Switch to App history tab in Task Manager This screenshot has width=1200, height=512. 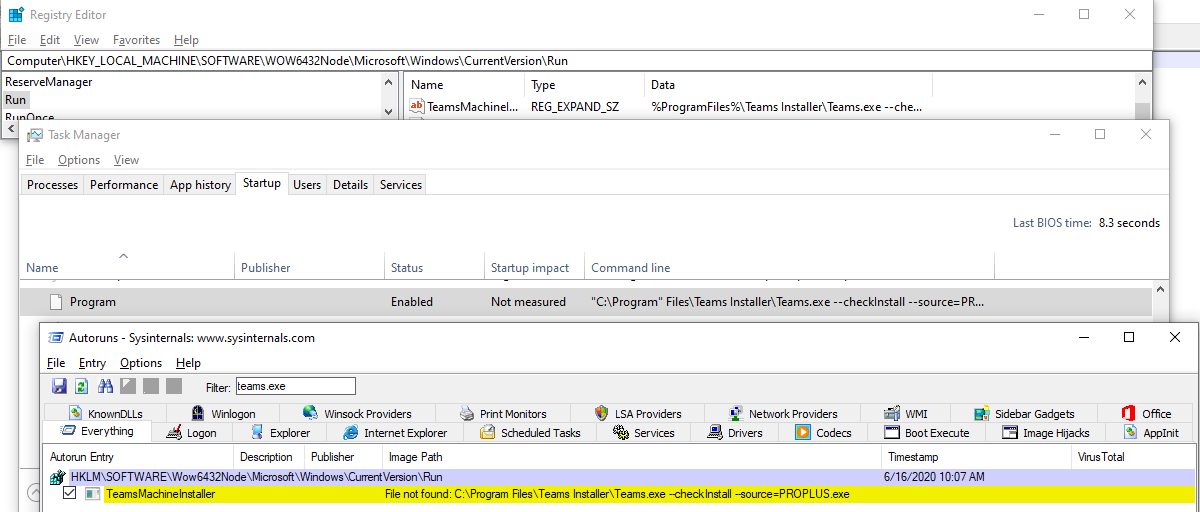click(x=200, y=185)
